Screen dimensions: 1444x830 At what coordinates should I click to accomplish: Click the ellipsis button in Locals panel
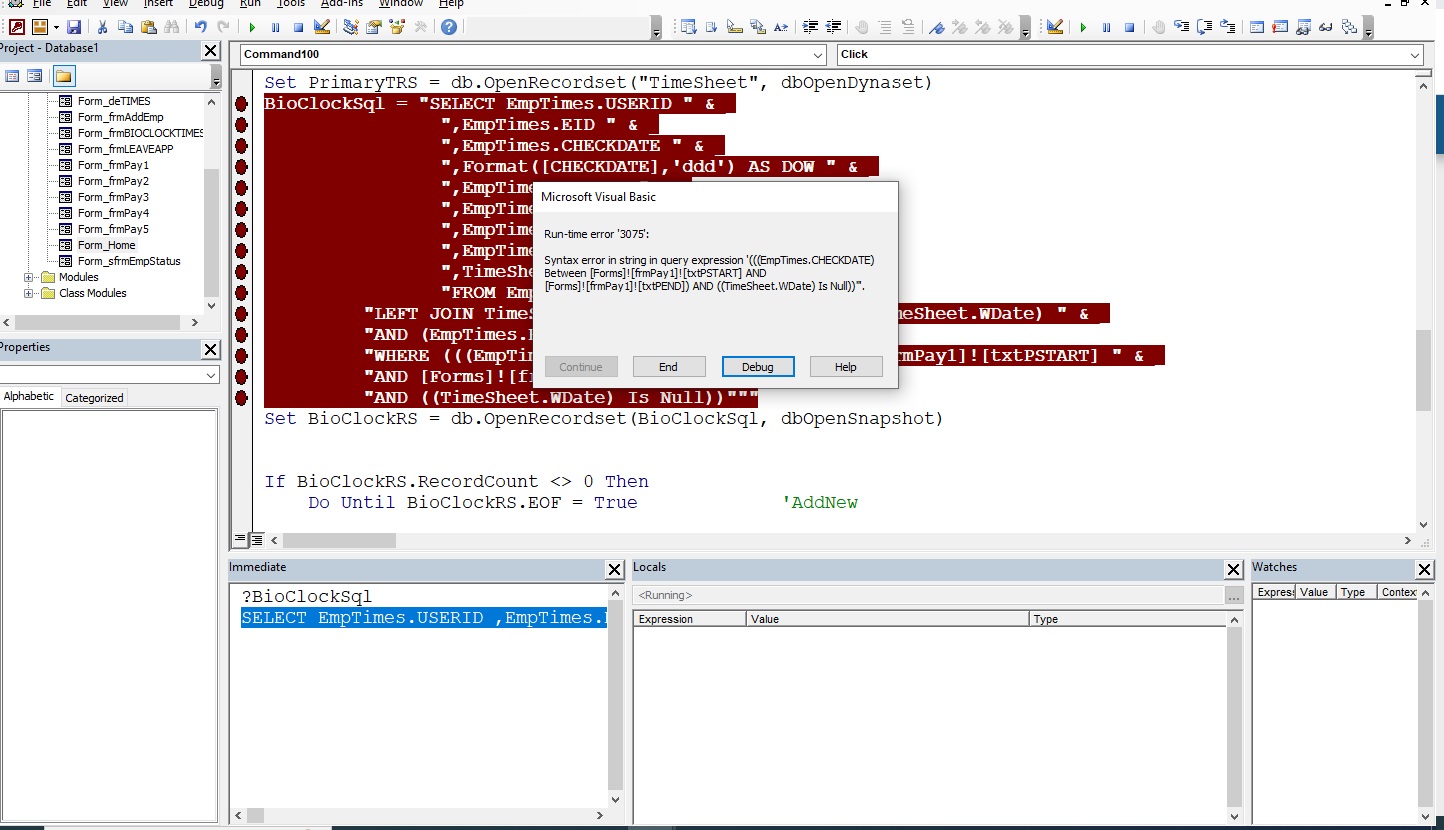[x=1233, y=595]
